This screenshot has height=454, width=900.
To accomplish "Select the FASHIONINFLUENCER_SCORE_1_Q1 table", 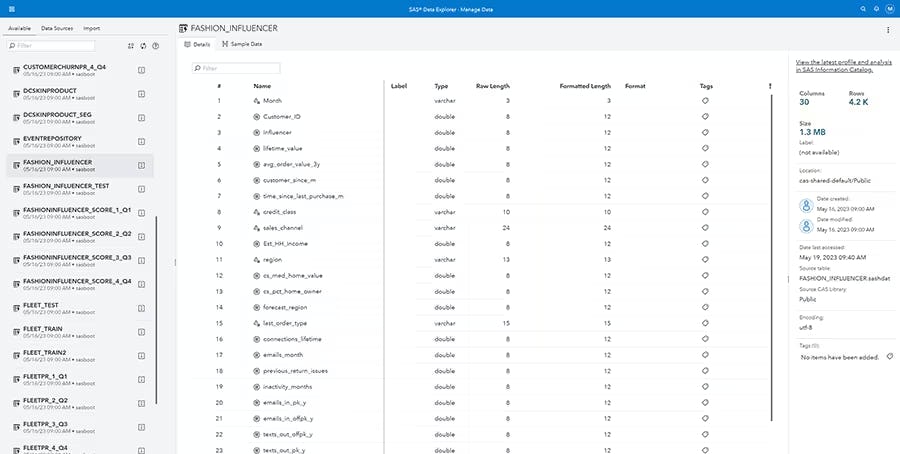I will tap(80, 213).
